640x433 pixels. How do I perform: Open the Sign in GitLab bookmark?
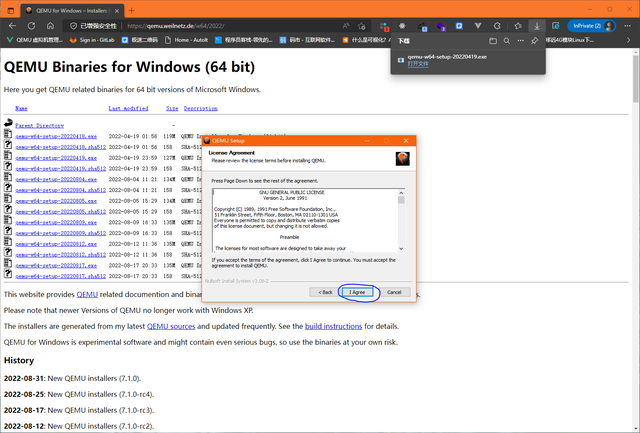92,40
